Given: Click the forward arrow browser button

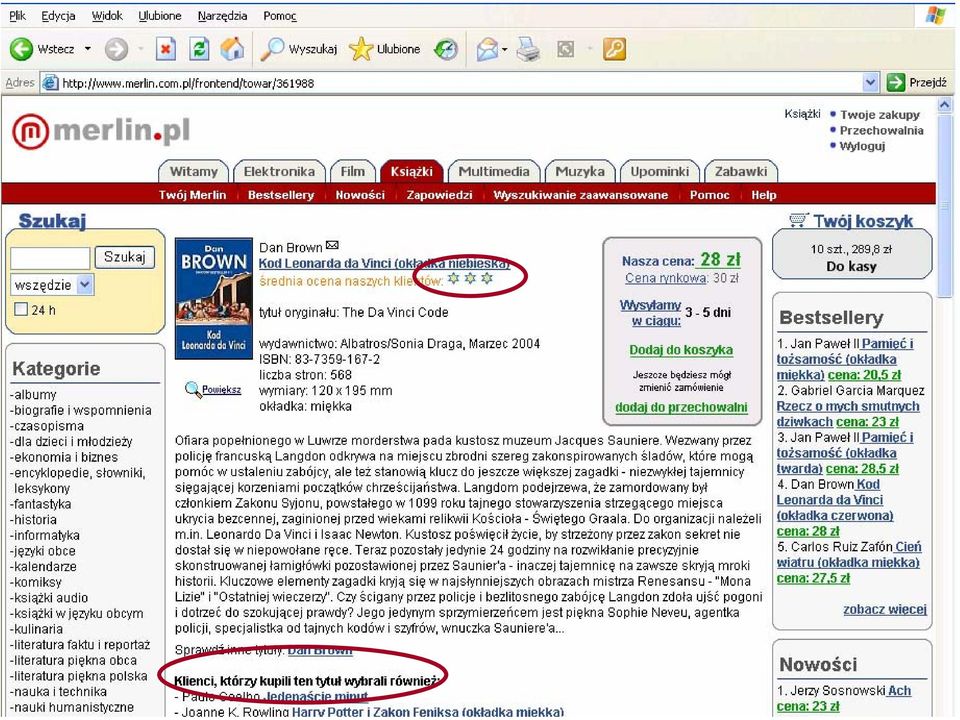Looking at the screenshot, I should 116,49.
